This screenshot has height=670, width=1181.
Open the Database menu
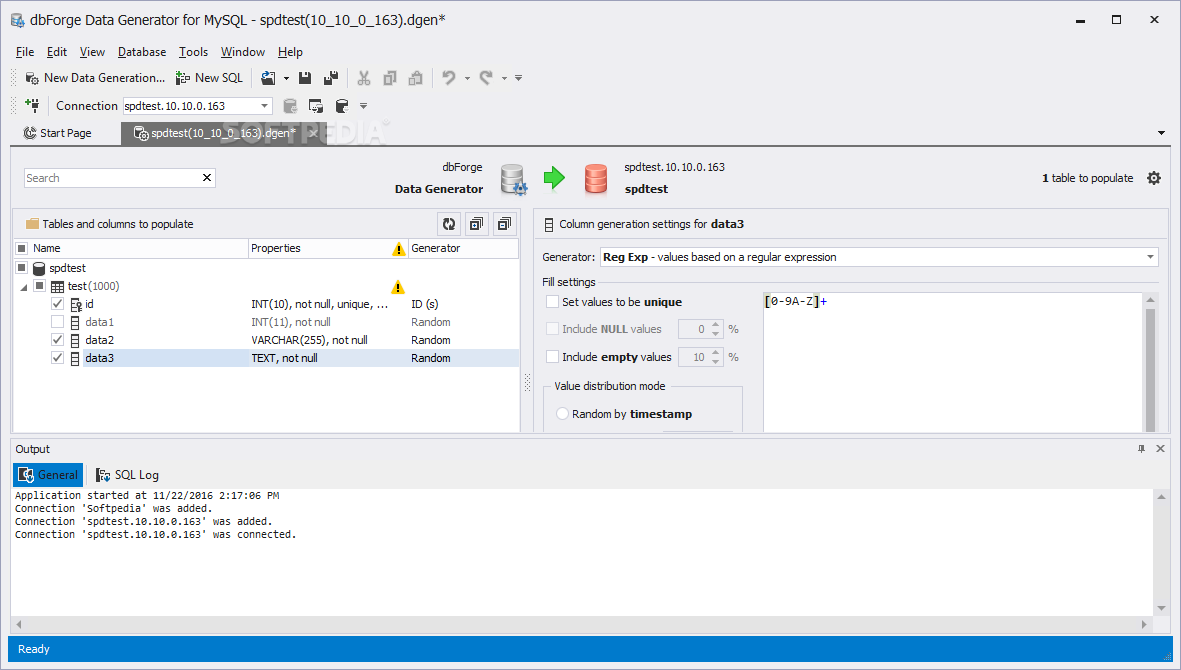click(142, 52)
